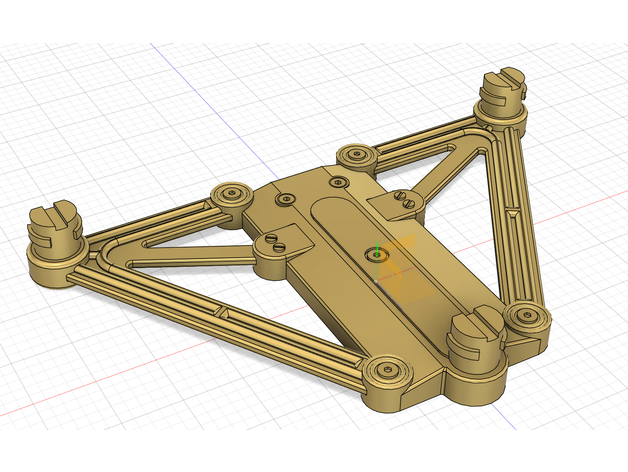Screen dimensions: 628x472
Task: Select the arrow marking on the right strut
Action: pyautogui.click(x=513, y=212)
